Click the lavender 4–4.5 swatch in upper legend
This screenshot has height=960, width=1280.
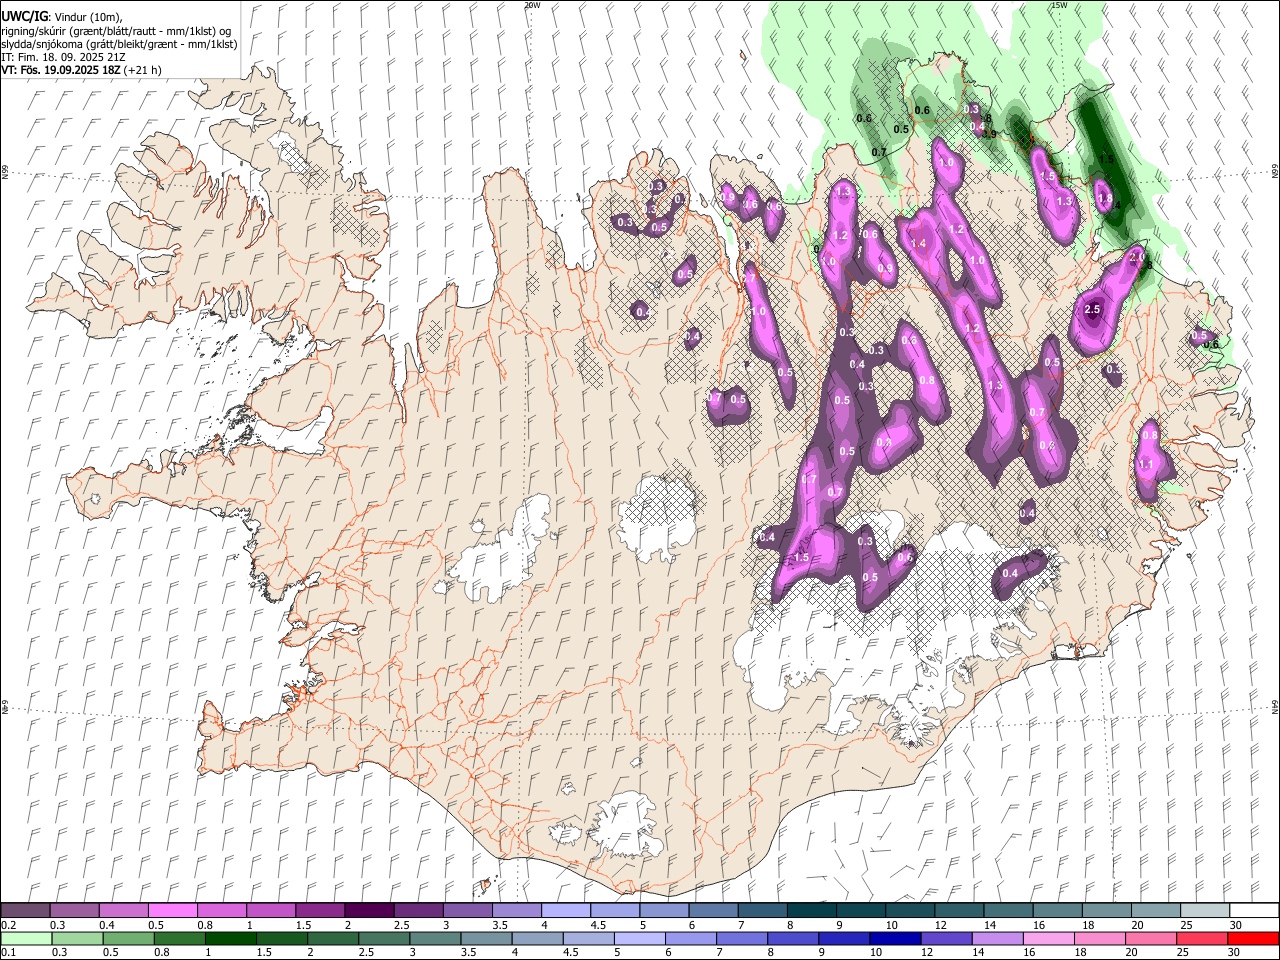tap(566, 911)
